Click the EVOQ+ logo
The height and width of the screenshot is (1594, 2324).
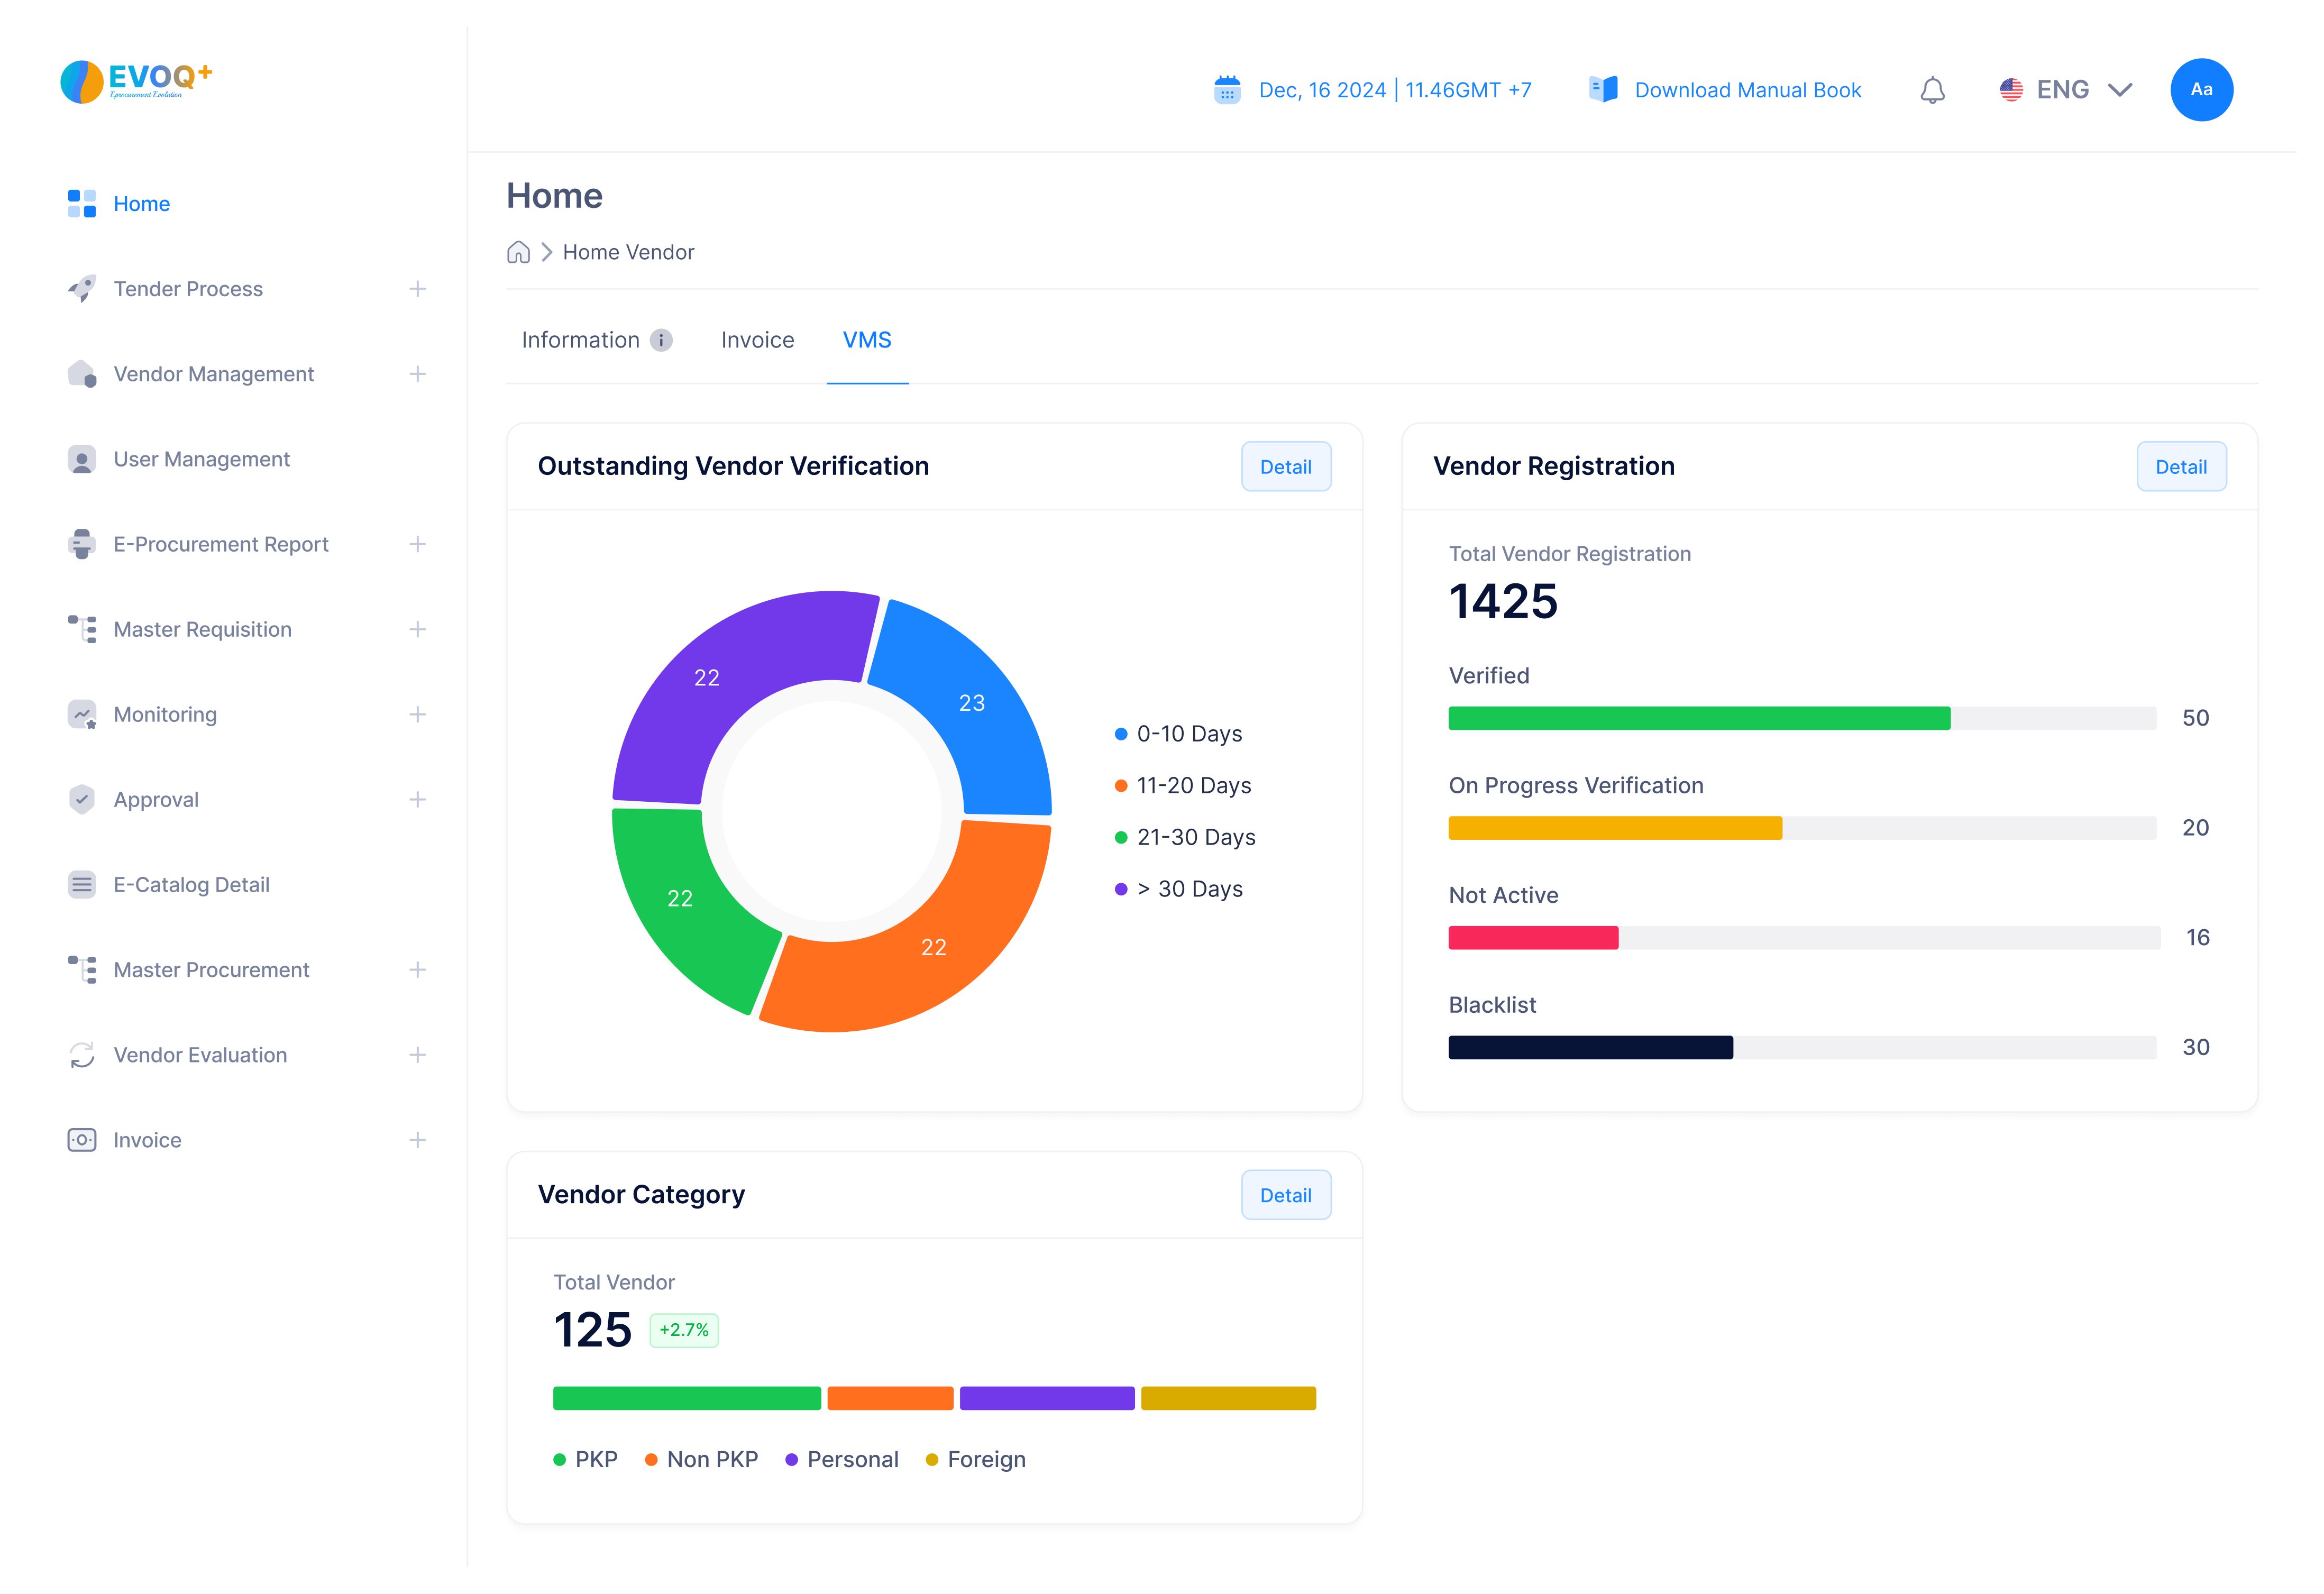(137, 82)
